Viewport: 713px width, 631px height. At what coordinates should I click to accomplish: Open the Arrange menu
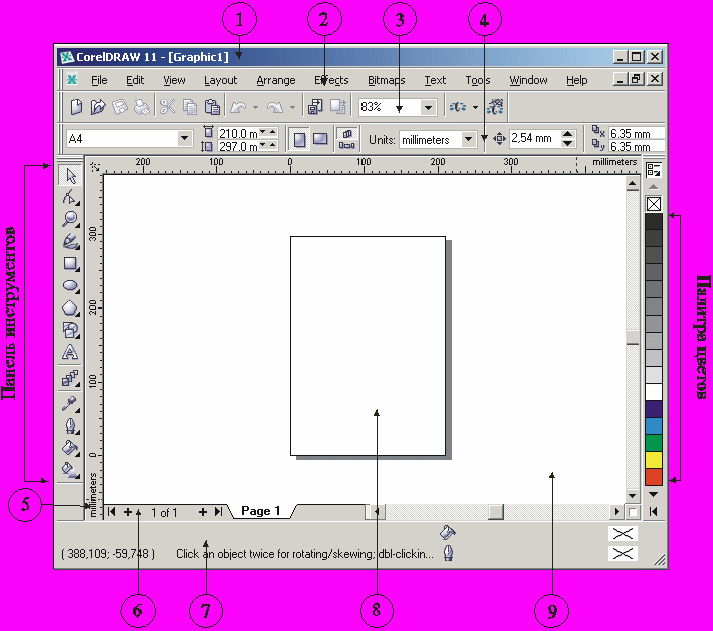(x=276, y=80)
